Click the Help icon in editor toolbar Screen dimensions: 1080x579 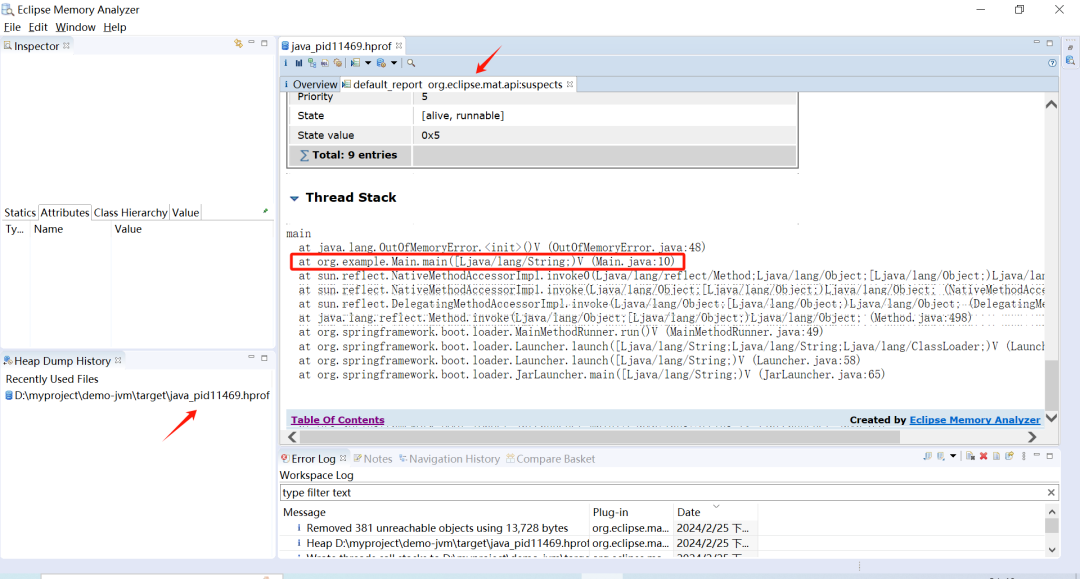point(1052,63)
